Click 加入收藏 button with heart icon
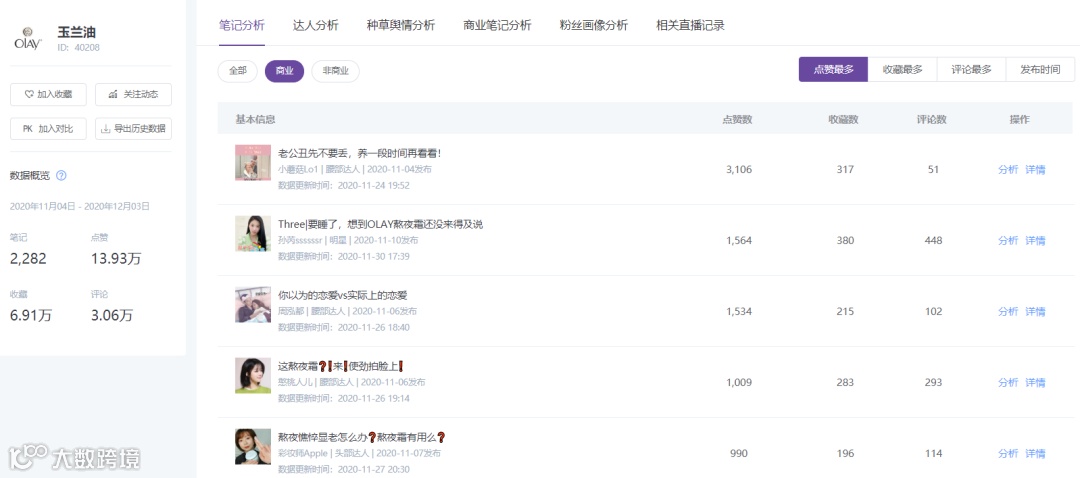The image size is (1080, 478). click(48, 94)
